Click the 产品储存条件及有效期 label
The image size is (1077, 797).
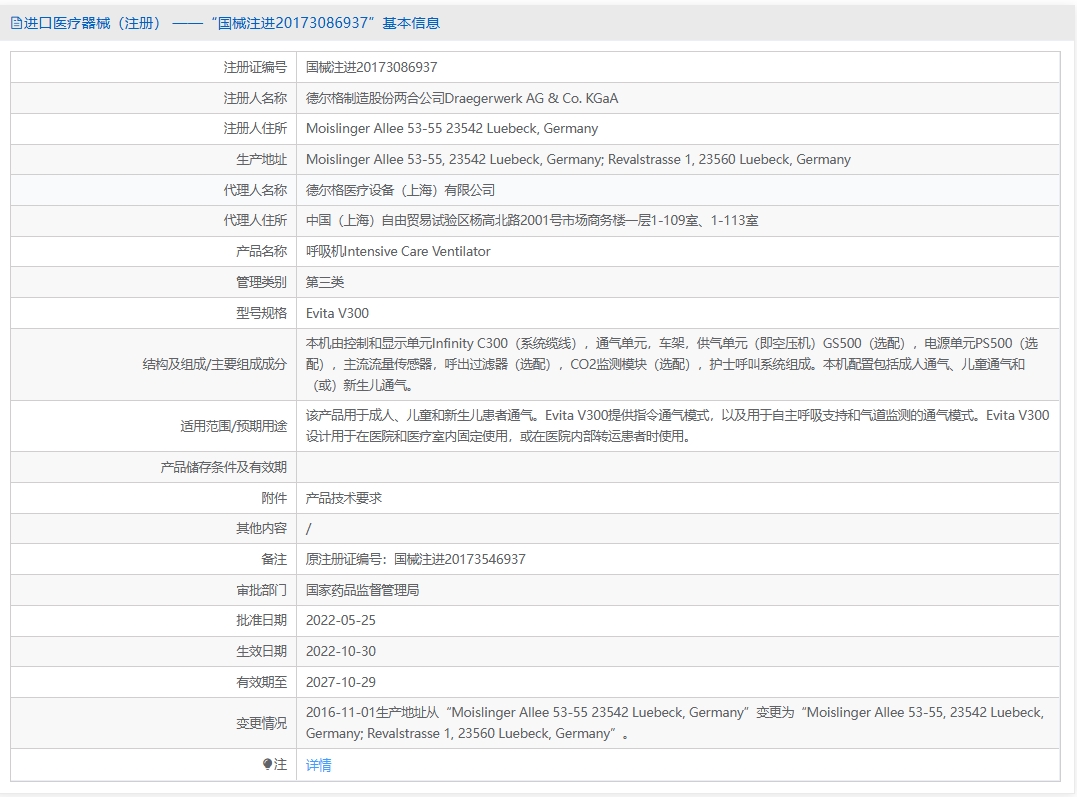tap(223, 467)
